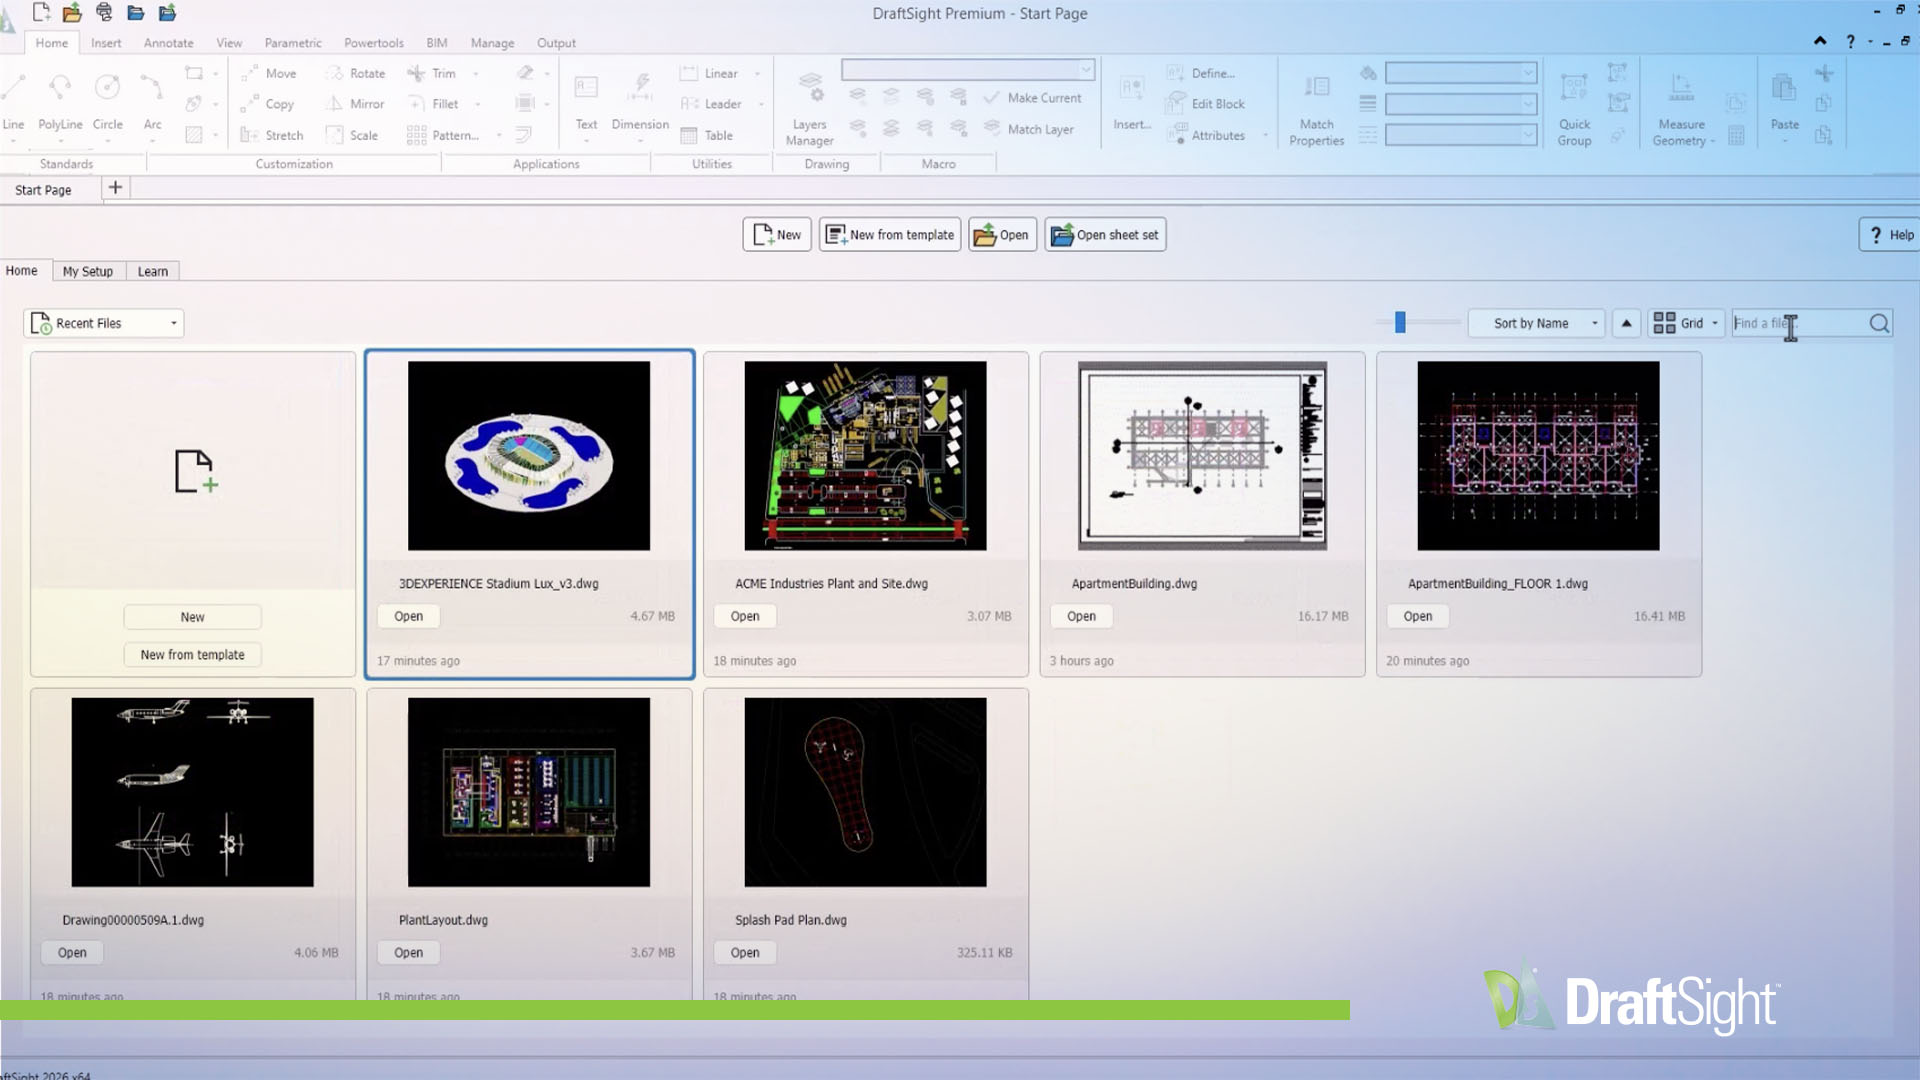Click the Insert block icon
The image size is (1920, 1080).
pyautogui.click(x=1132, y=88)
